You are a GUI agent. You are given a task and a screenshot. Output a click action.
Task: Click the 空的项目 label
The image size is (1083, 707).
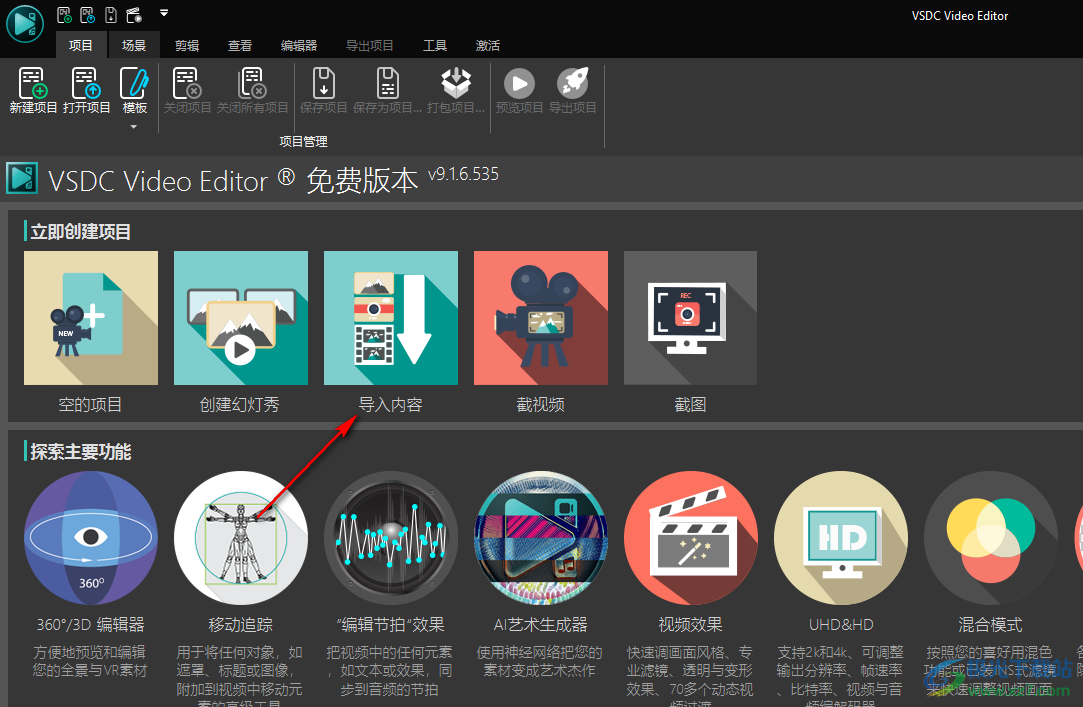coord(90,405)
